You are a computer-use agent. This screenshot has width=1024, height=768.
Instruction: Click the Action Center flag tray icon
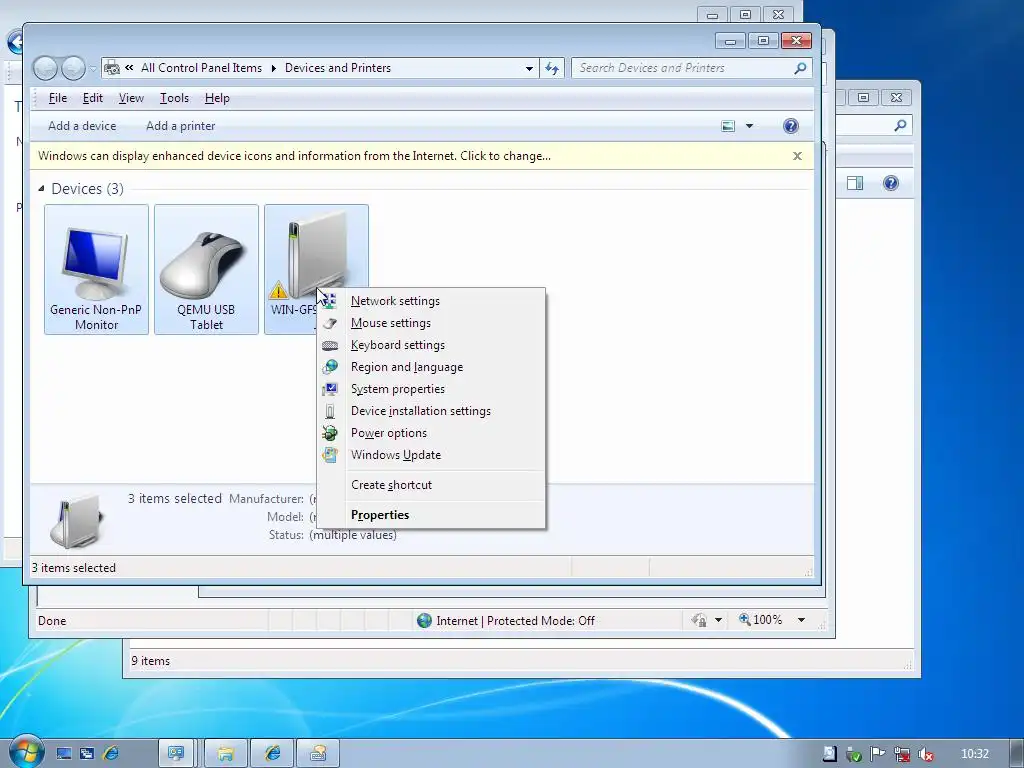(878, 754)
